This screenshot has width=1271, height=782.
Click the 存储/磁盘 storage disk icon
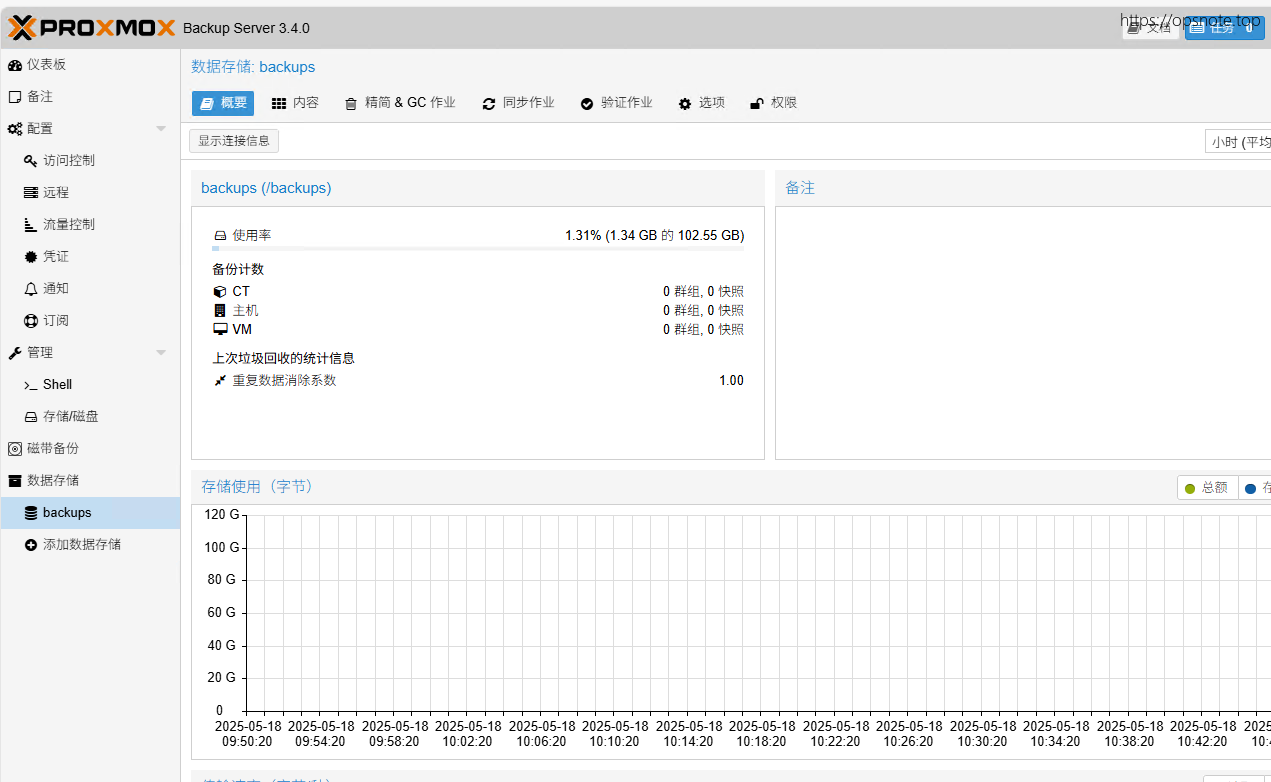pyautogui.click(x=31, y=417)
